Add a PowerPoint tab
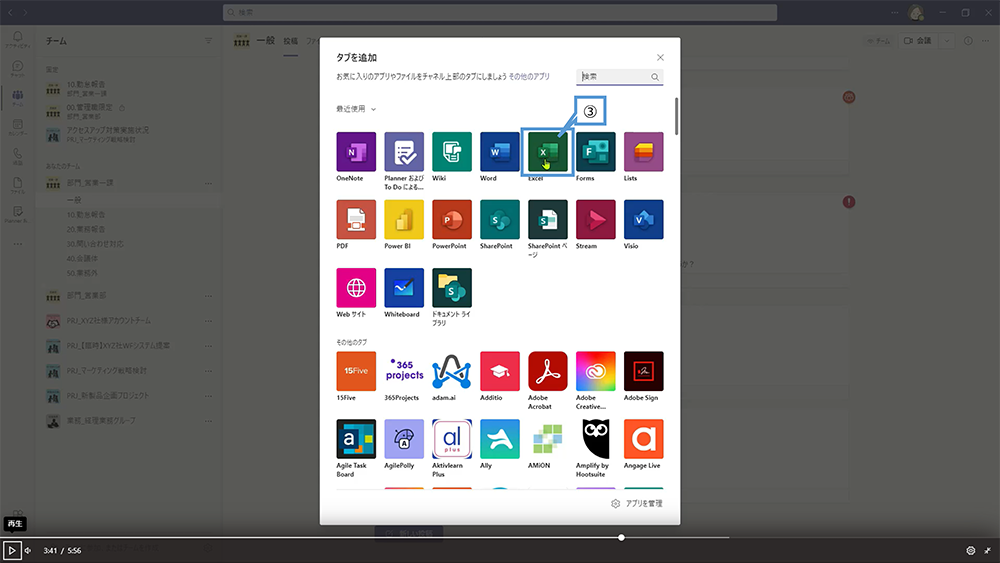 (452, 219)
